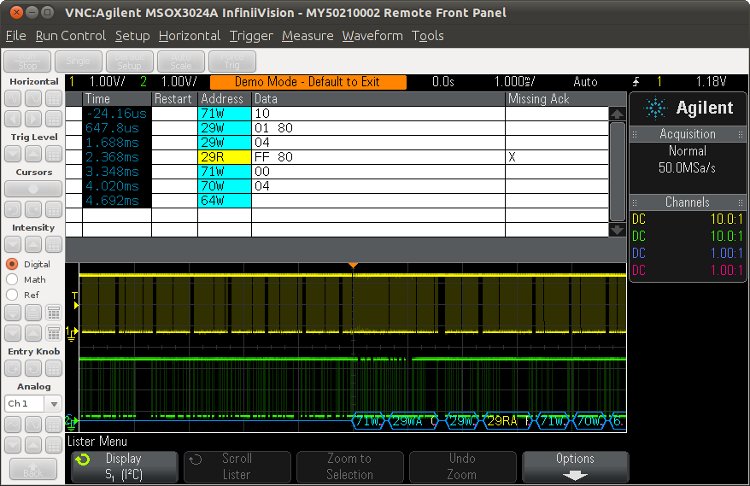The width and height of the screenshot is (750, 486).
Task: Click the Cursors knob push button
Action: coord(33,188)
